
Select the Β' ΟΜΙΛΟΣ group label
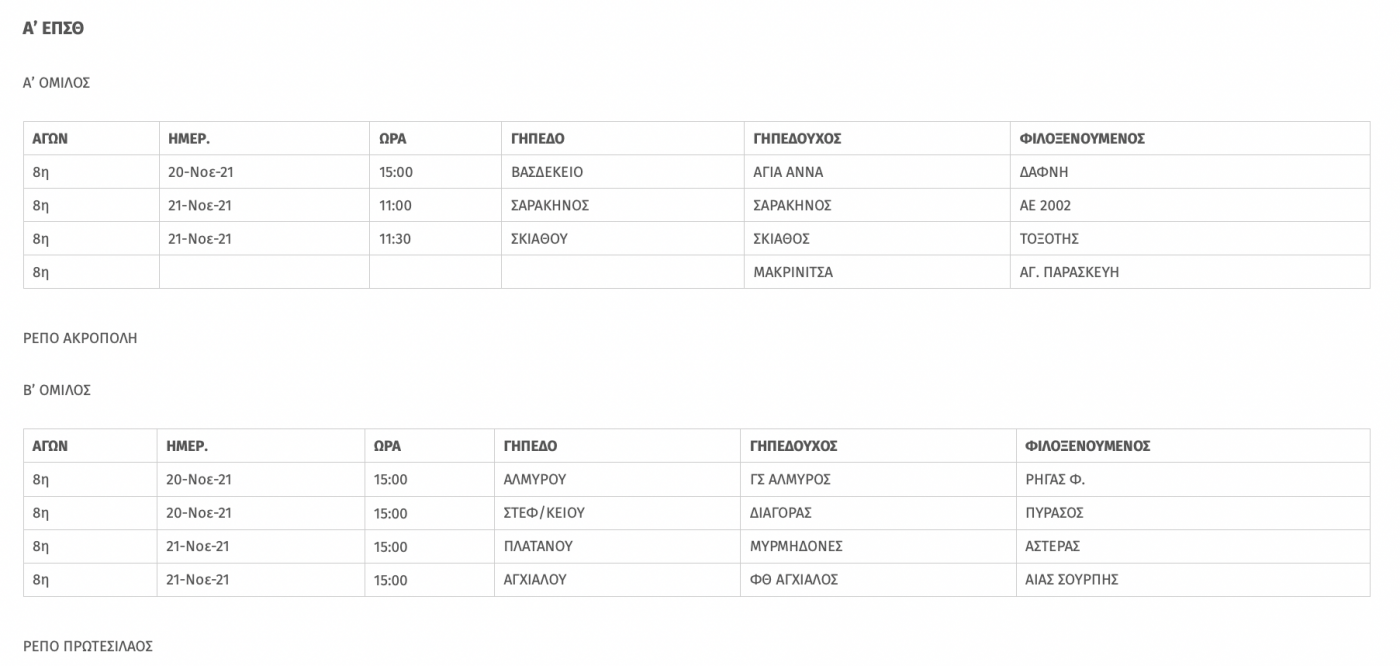57,390
